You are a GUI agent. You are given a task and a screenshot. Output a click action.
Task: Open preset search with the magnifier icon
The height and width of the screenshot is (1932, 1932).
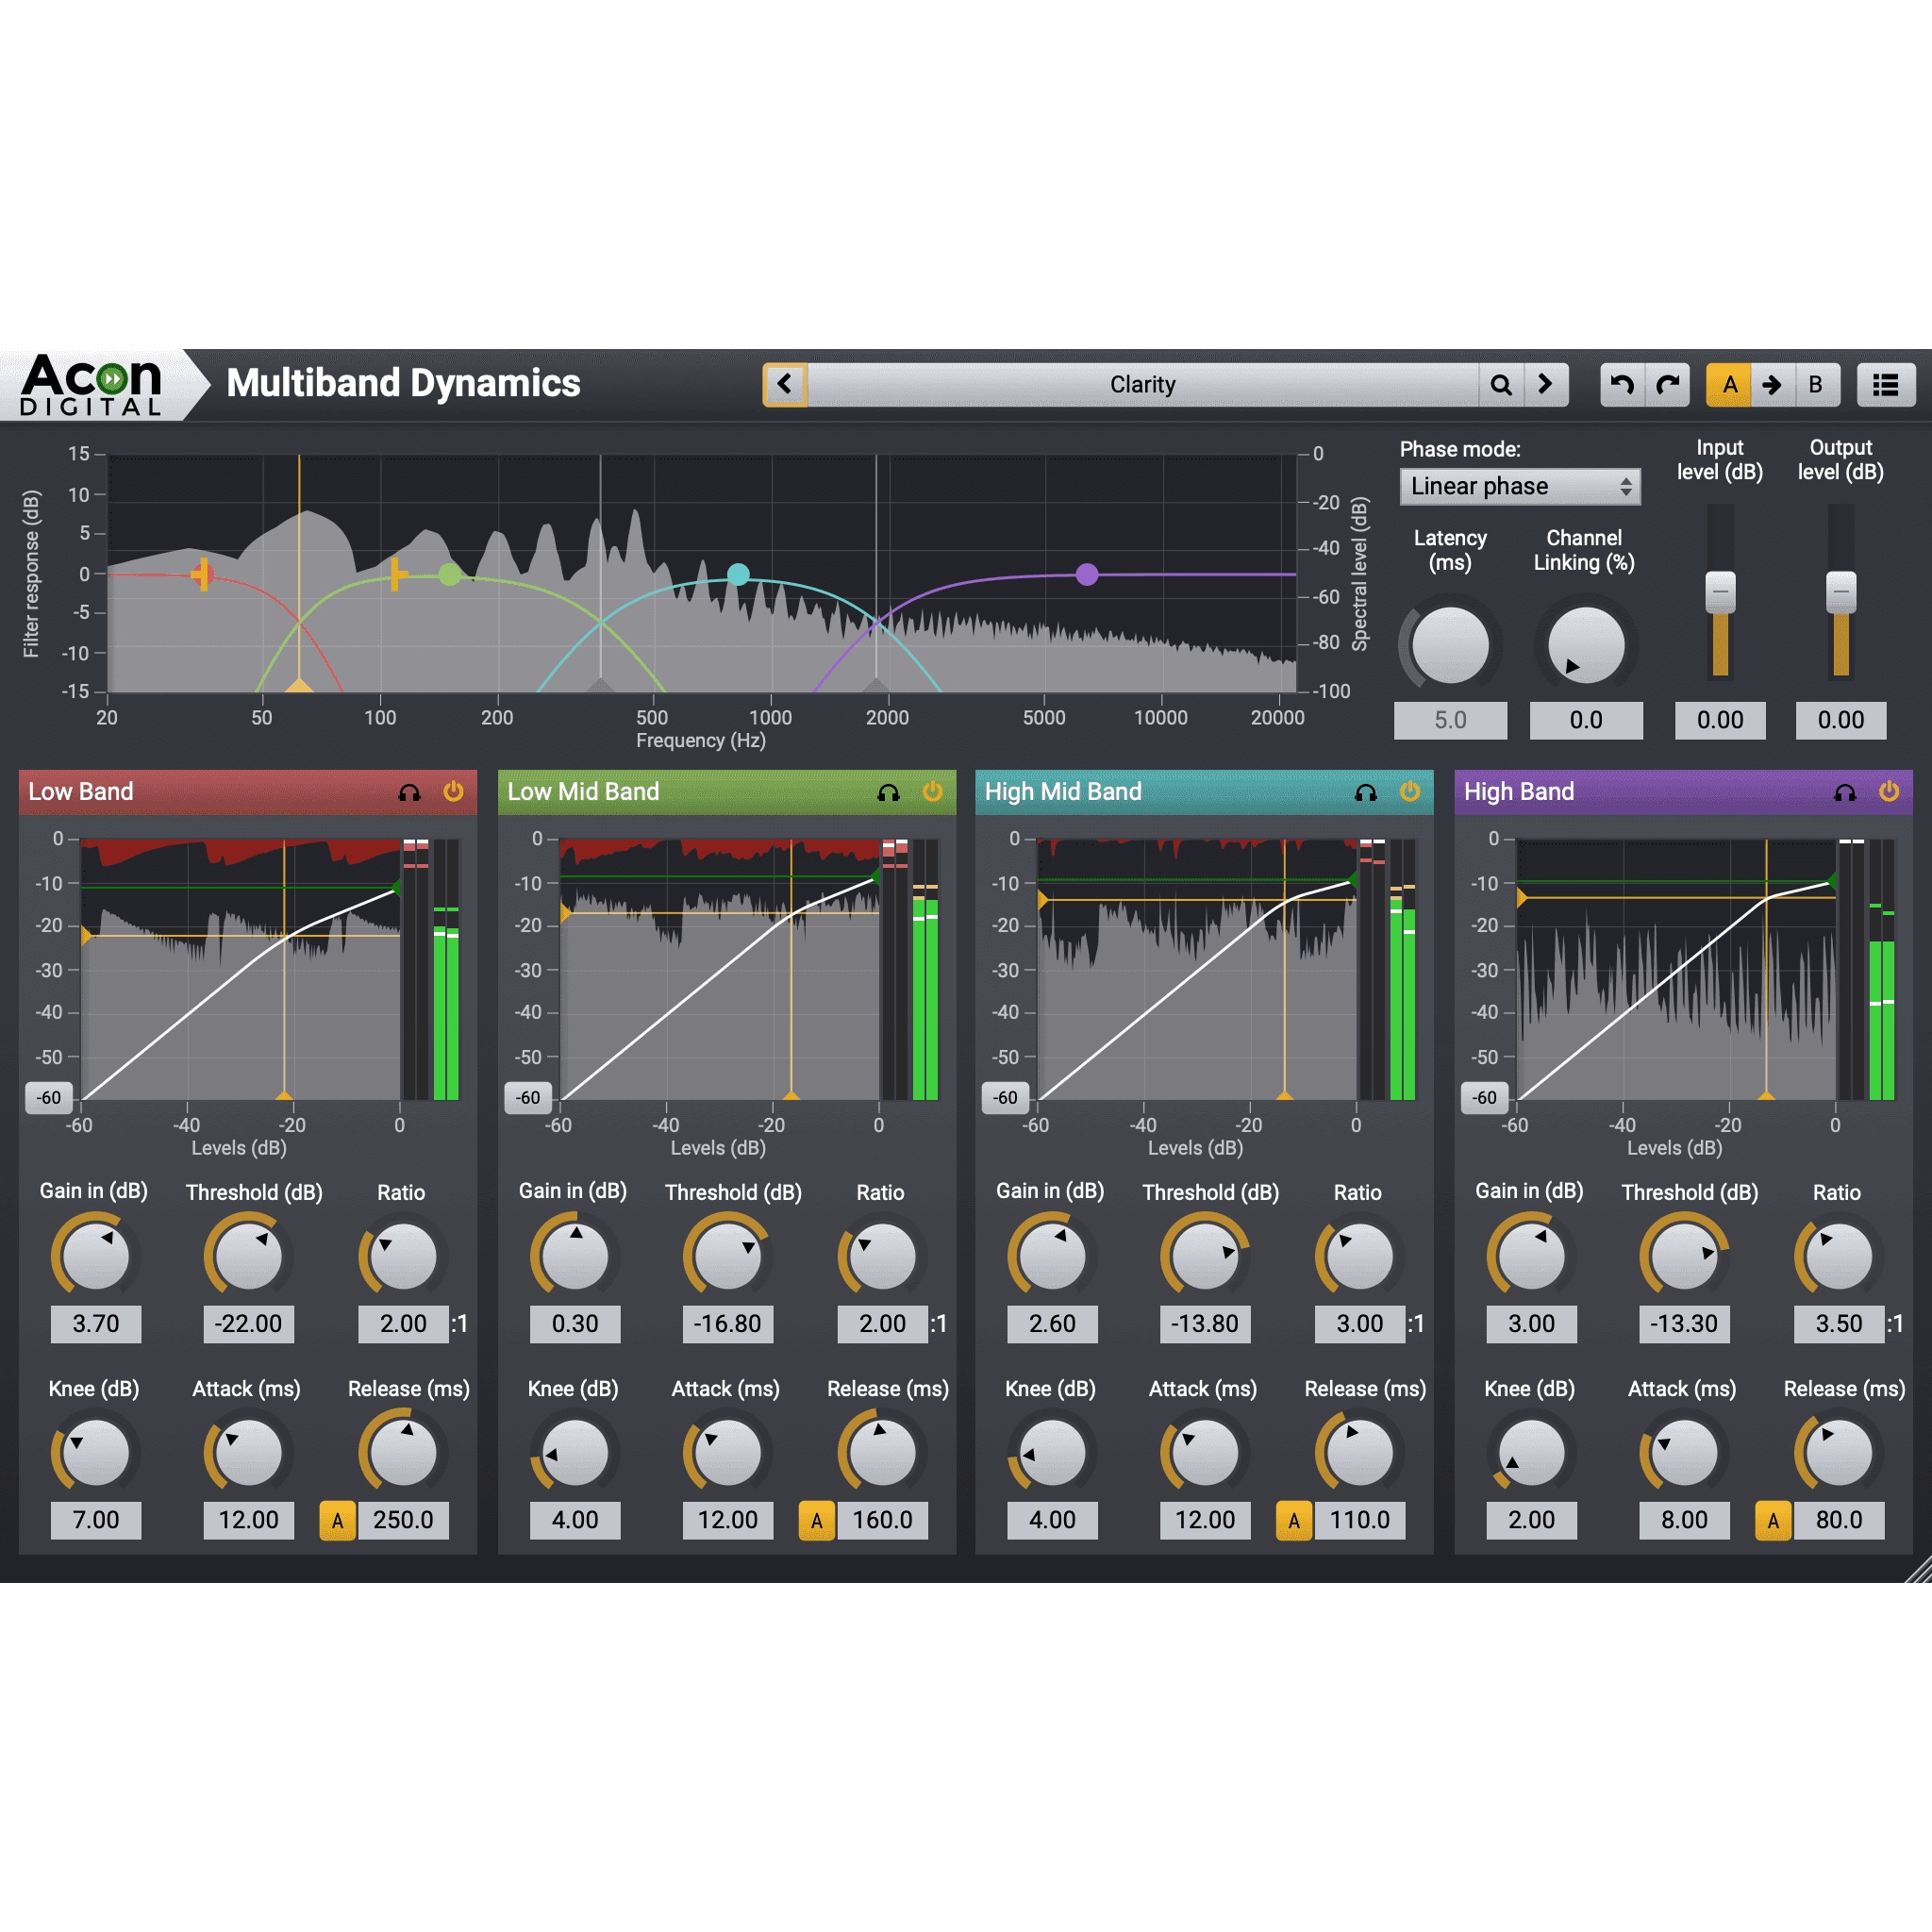click(x=1502, y=384)
